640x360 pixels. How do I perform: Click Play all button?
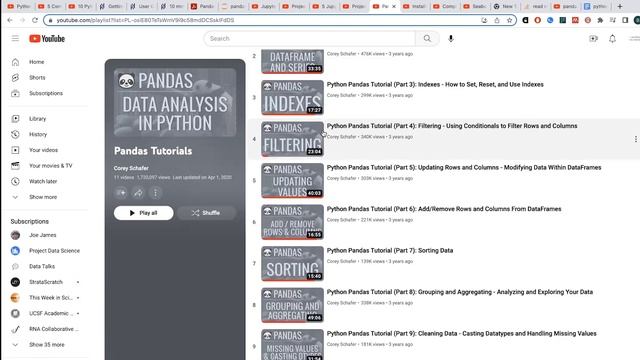click(144, 213)
